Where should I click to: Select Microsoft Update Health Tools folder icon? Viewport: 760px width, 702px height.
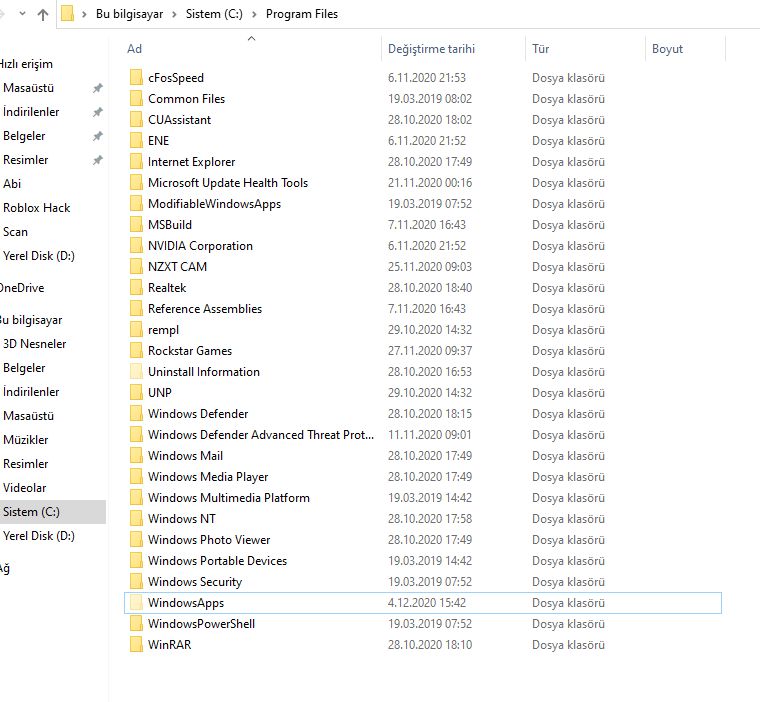click(x=136, y=183)
